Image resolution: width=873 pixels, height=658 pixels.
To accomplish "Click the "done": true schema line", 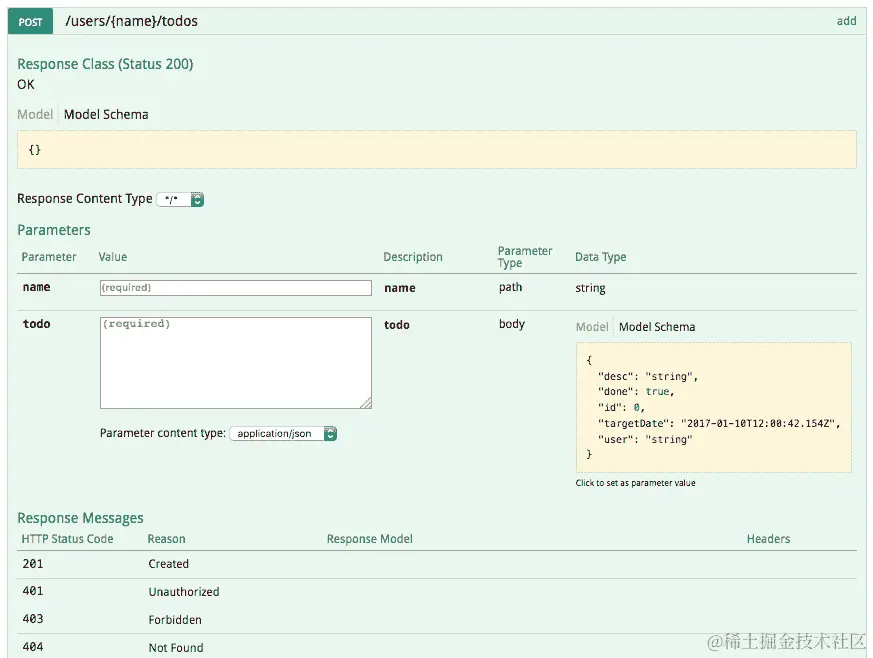I will (636, 392).
